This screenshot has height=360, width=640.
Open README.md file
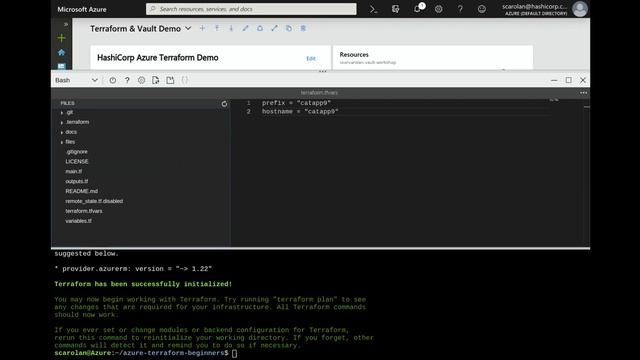81,191
